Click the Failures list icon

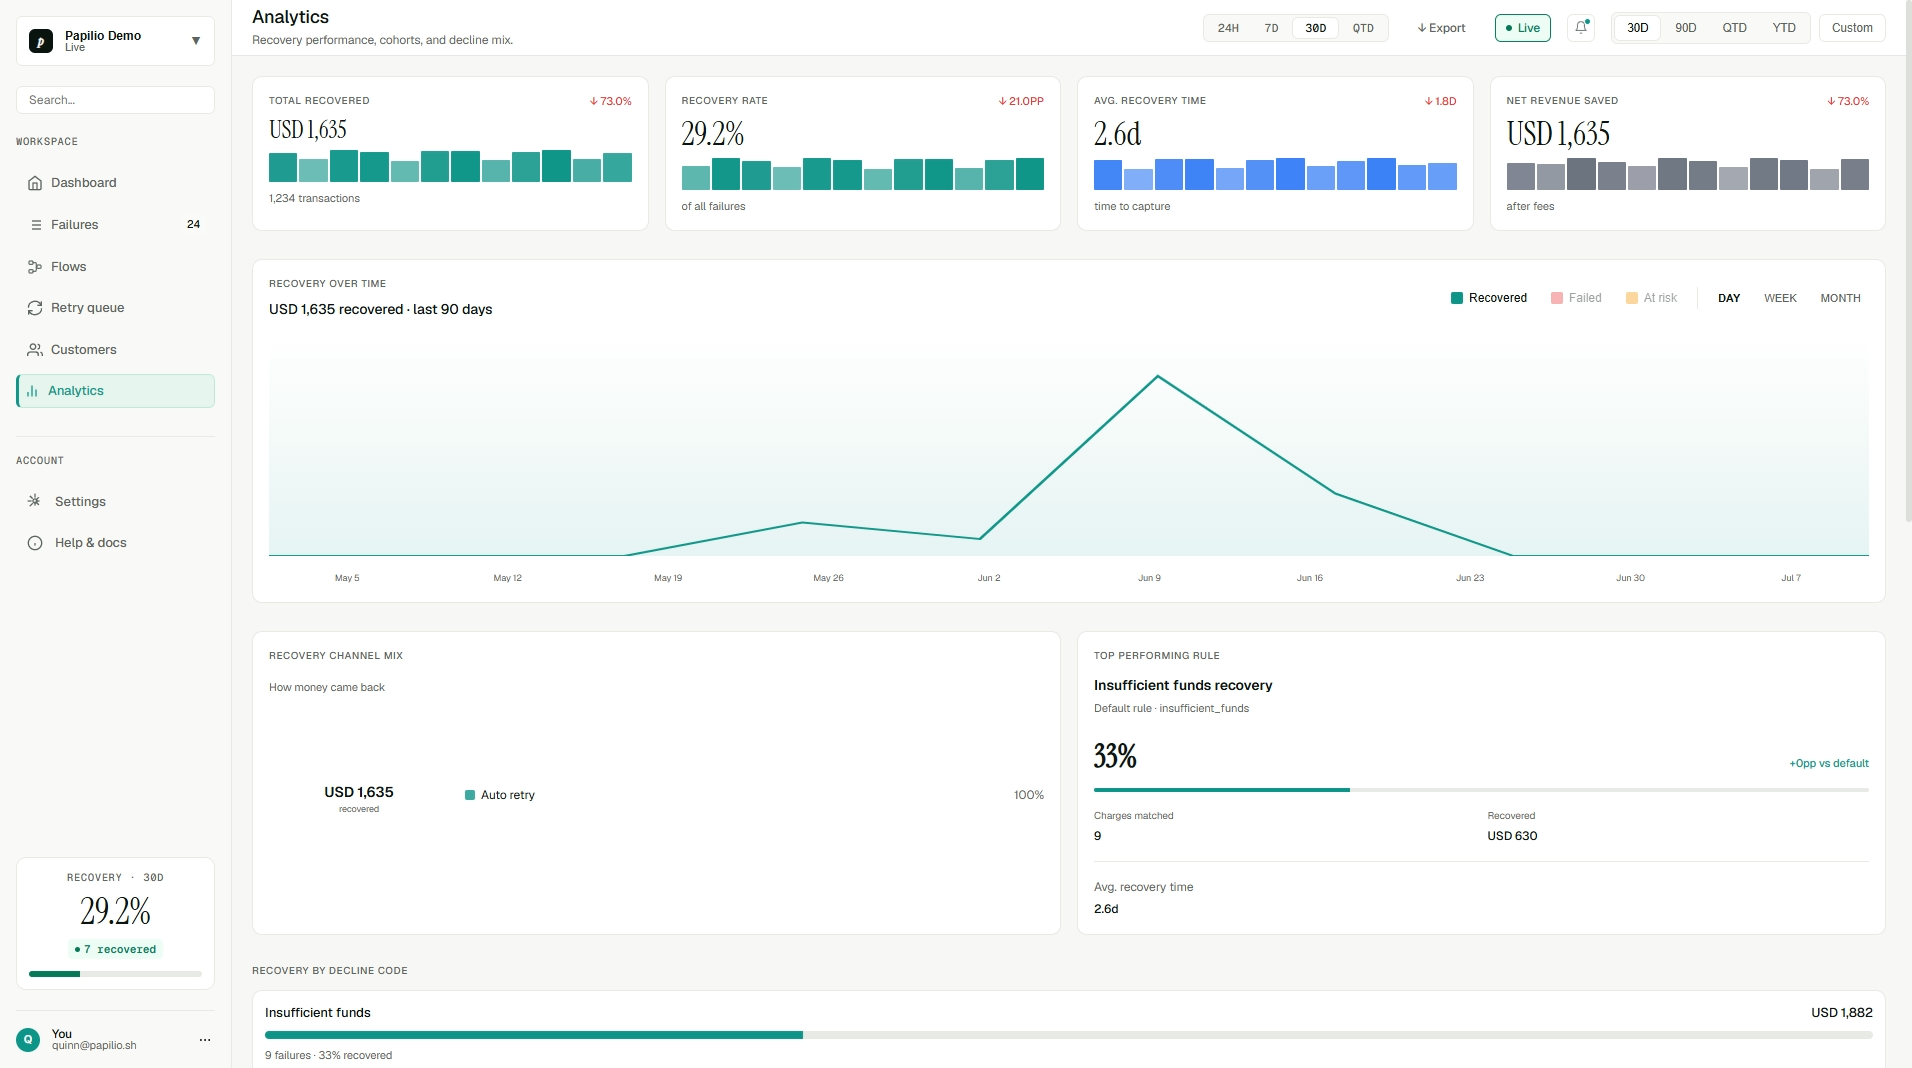click(x=36, y=225)
